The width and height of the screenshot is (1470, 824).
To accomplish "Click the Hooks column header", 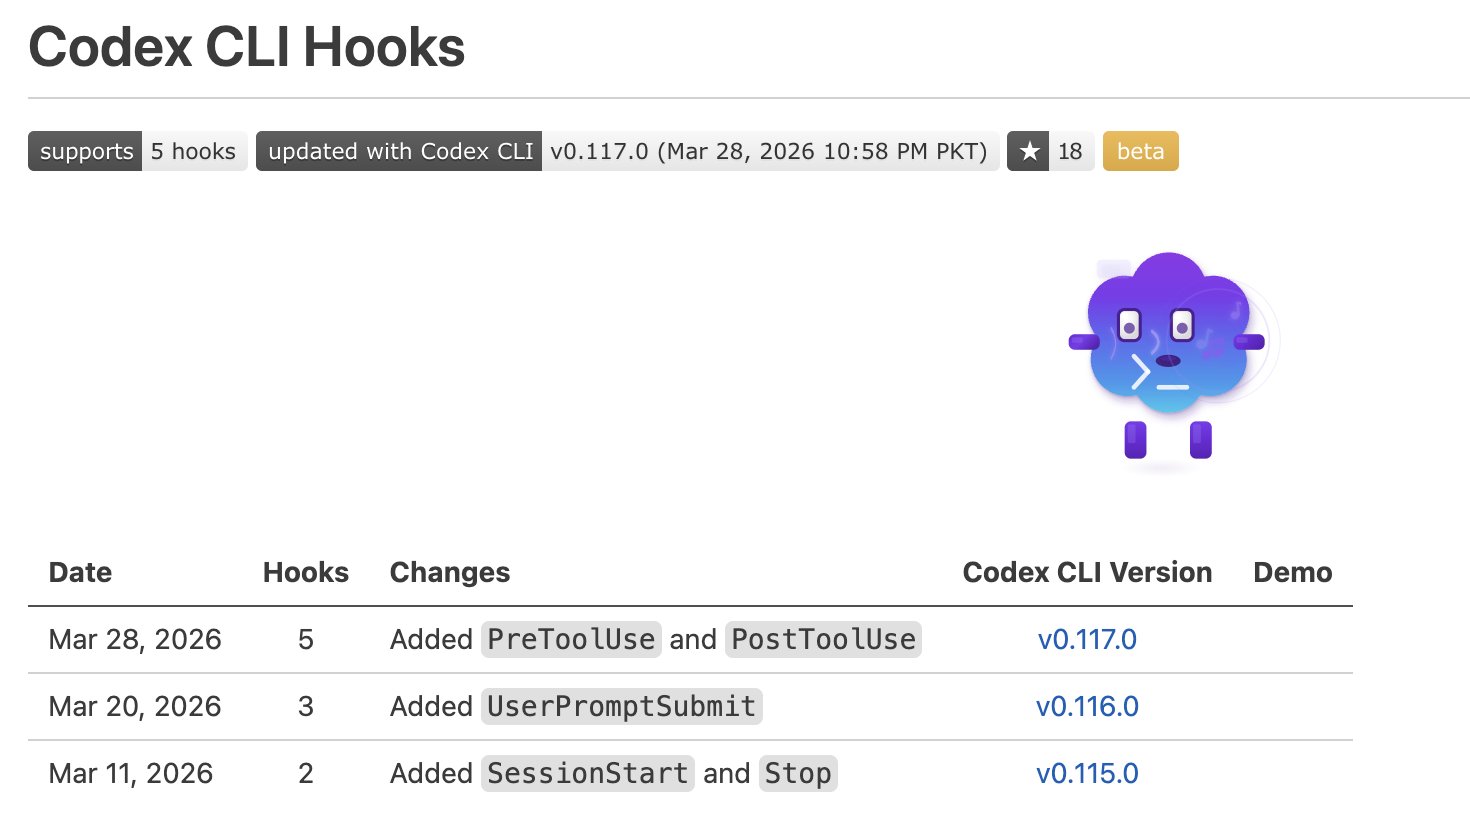I will coord(306,573).
